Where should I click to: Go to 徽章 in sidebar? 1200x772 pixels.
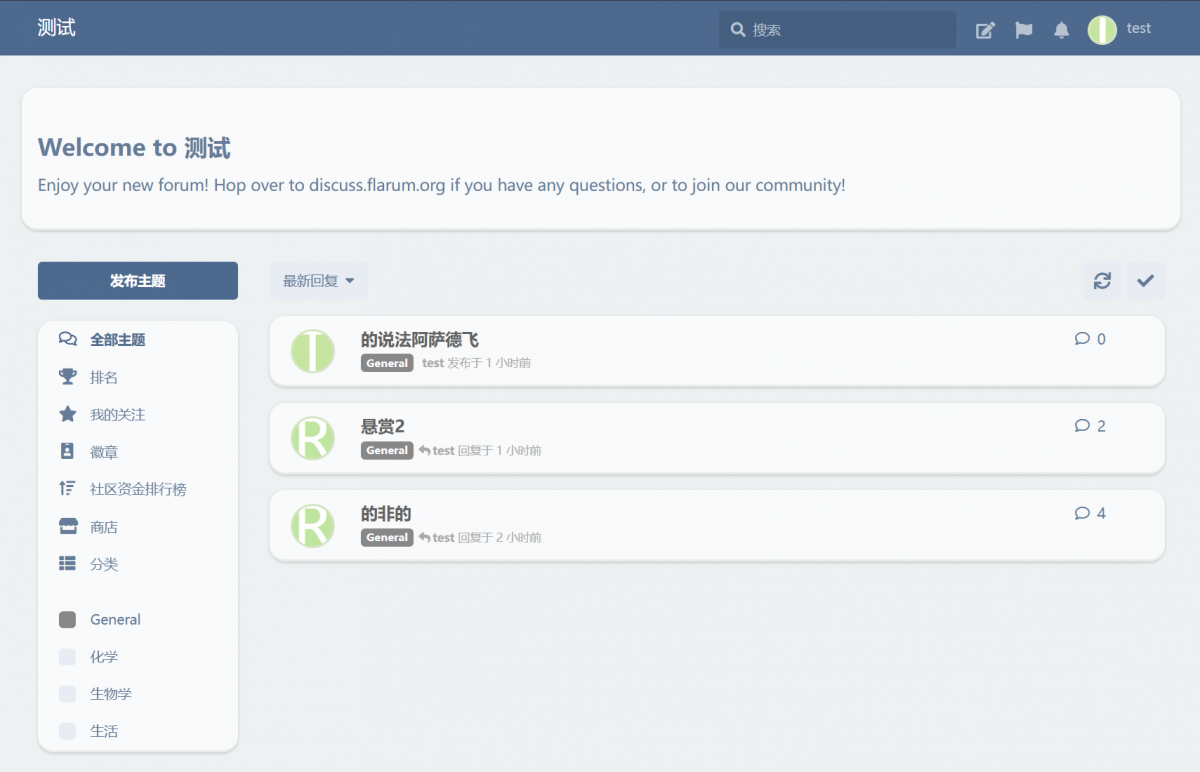point(104,452)
